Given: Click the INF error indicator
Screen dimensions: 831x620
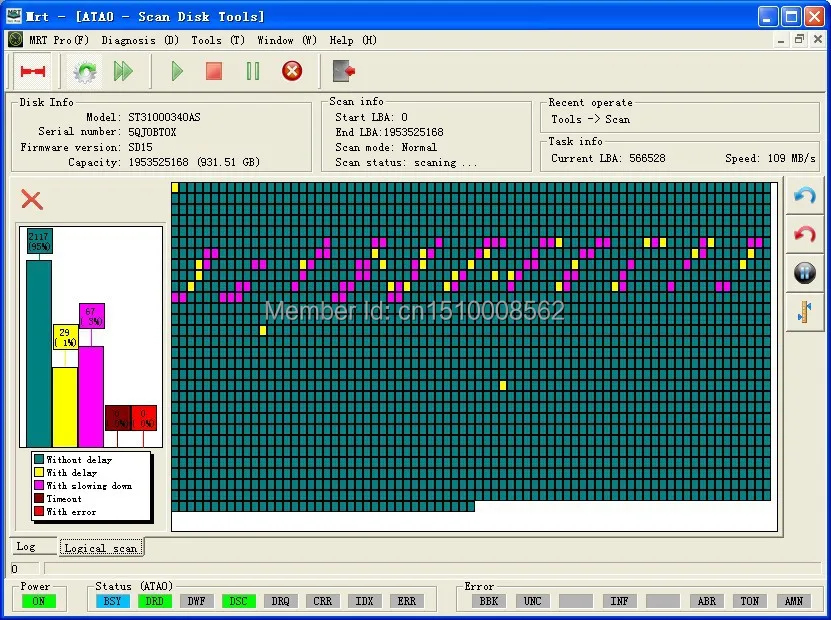Looking at the screenshot, I should click(619, 601).
